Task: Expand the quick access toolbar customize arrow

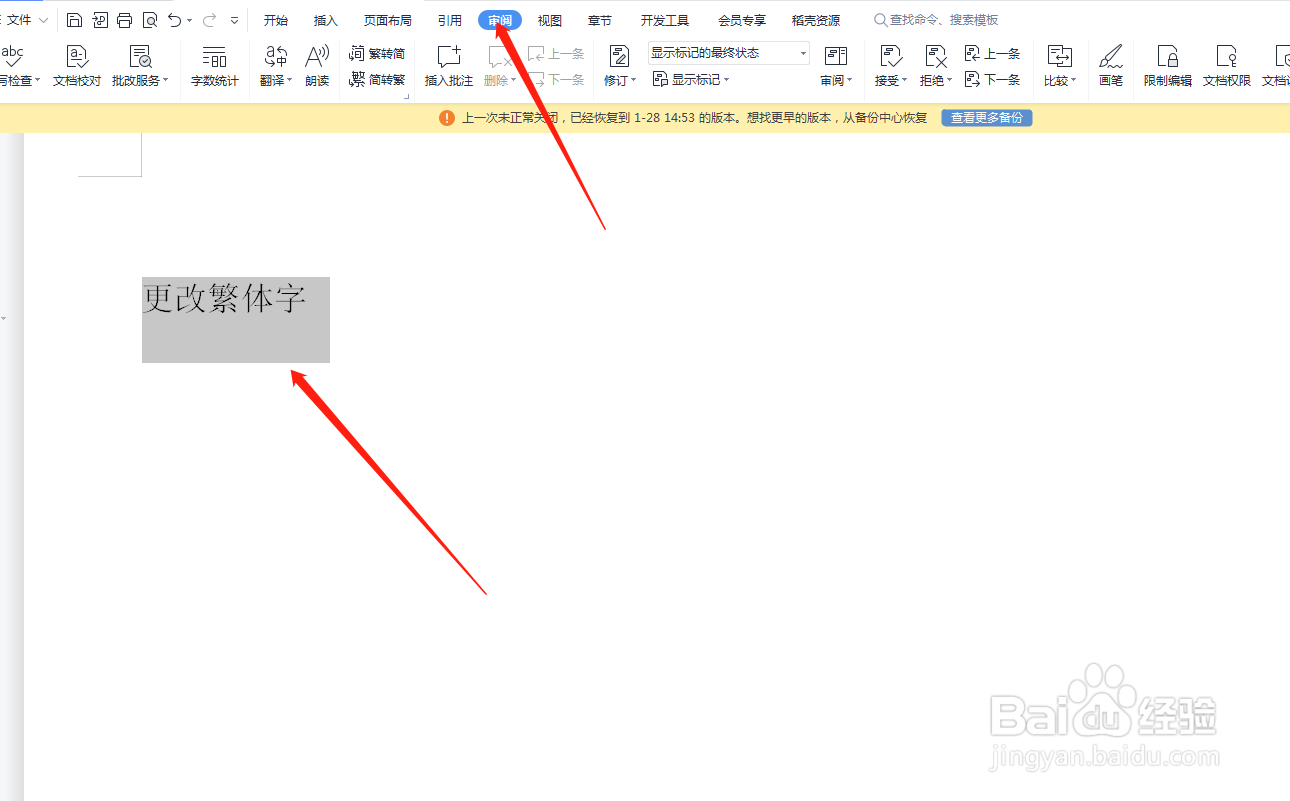Action: pos(234,20)
